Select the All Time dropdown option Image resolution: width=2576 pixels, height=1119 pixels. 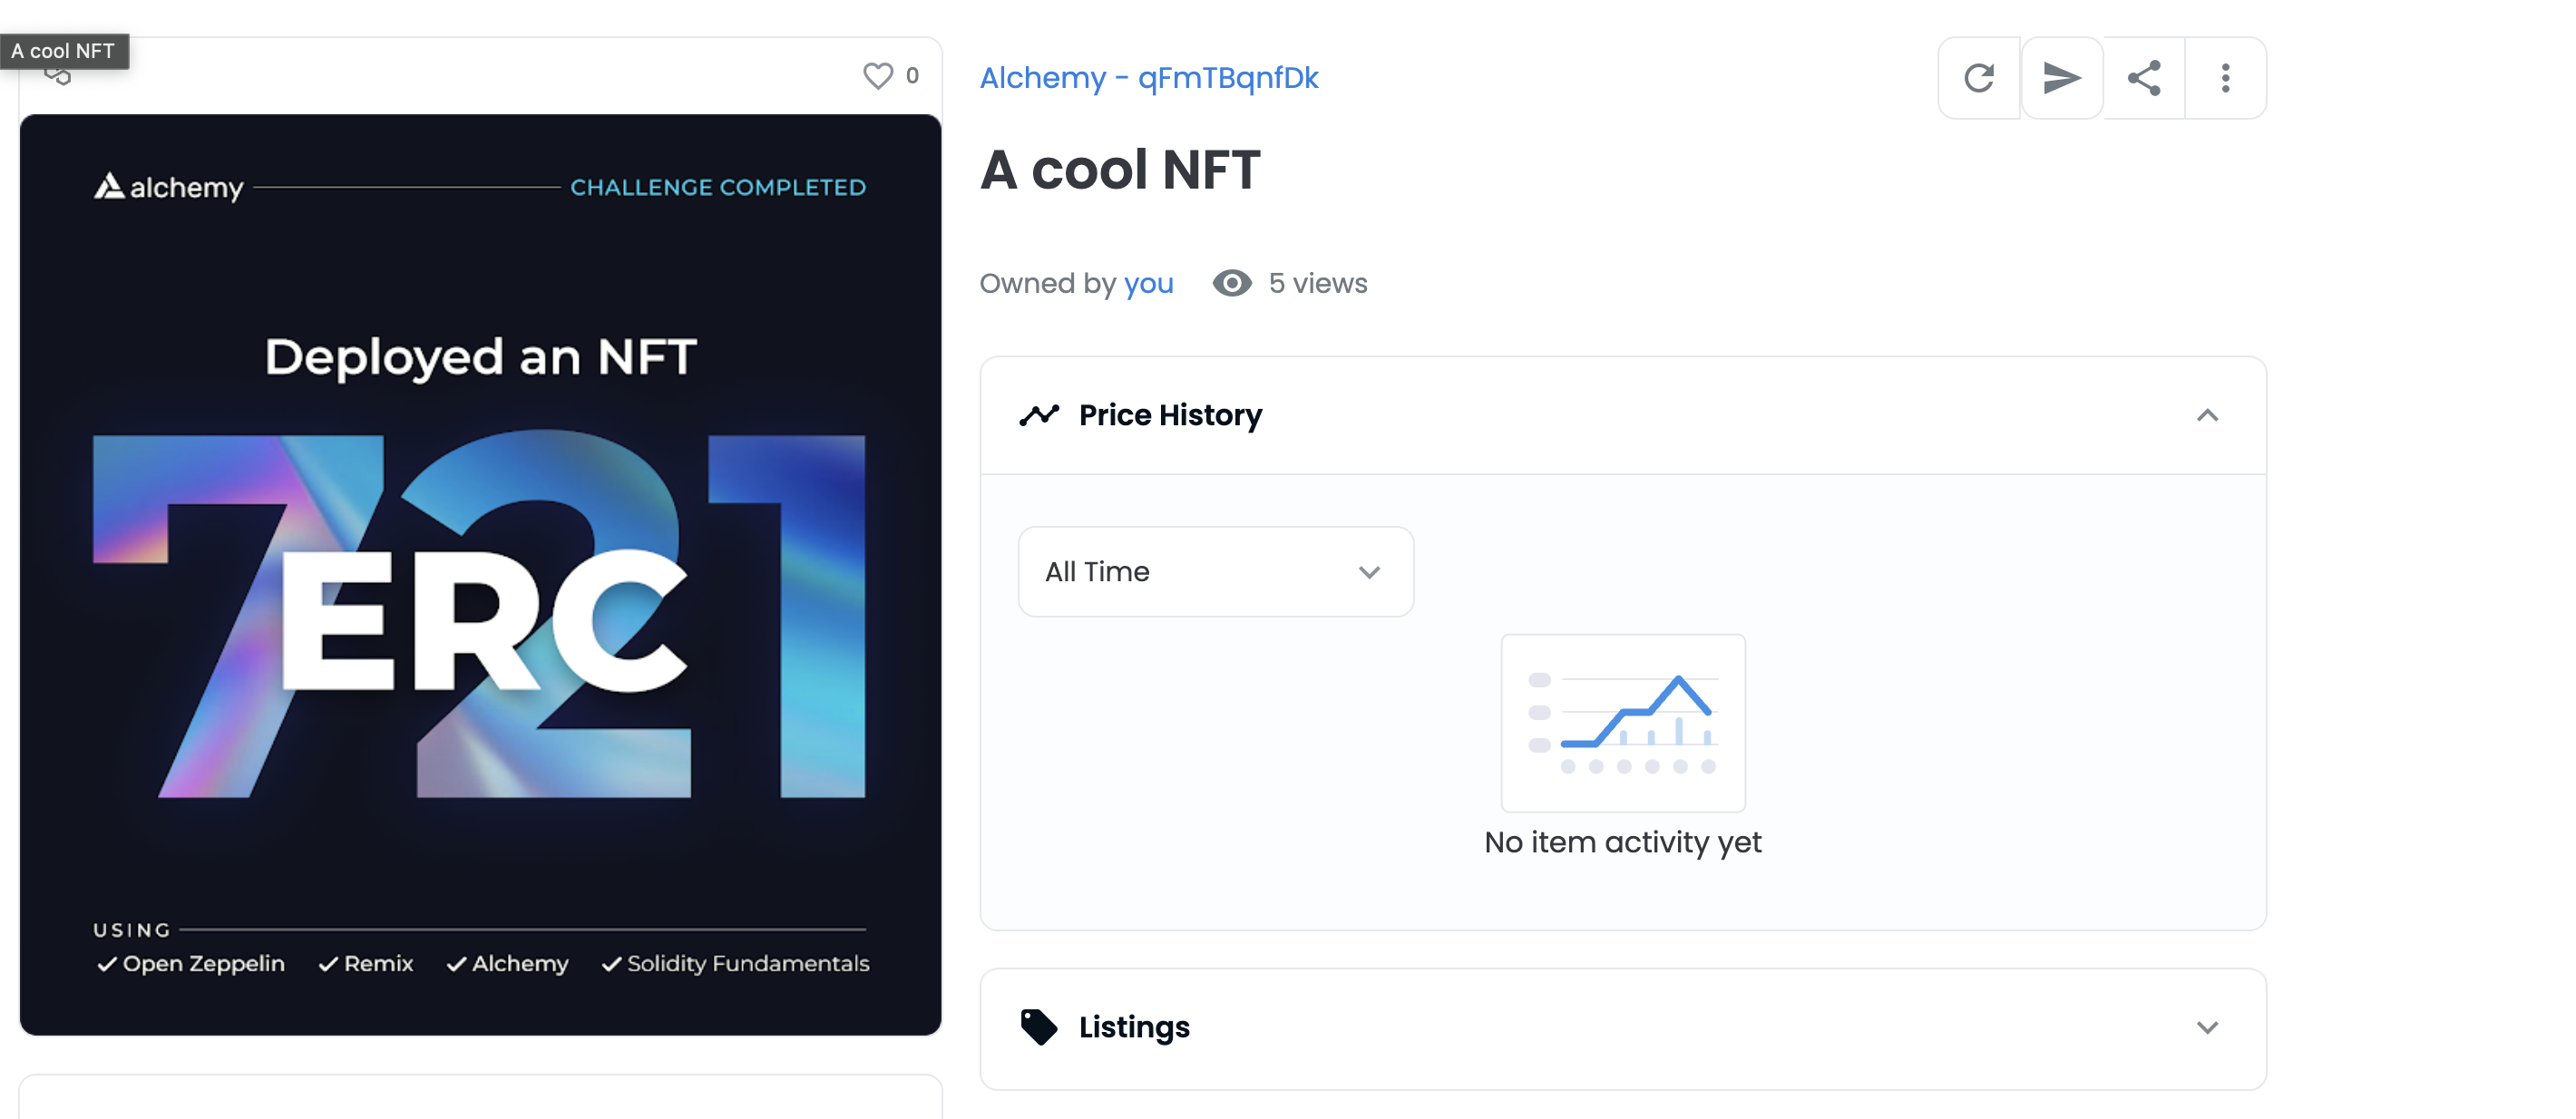coord(1213,572)
